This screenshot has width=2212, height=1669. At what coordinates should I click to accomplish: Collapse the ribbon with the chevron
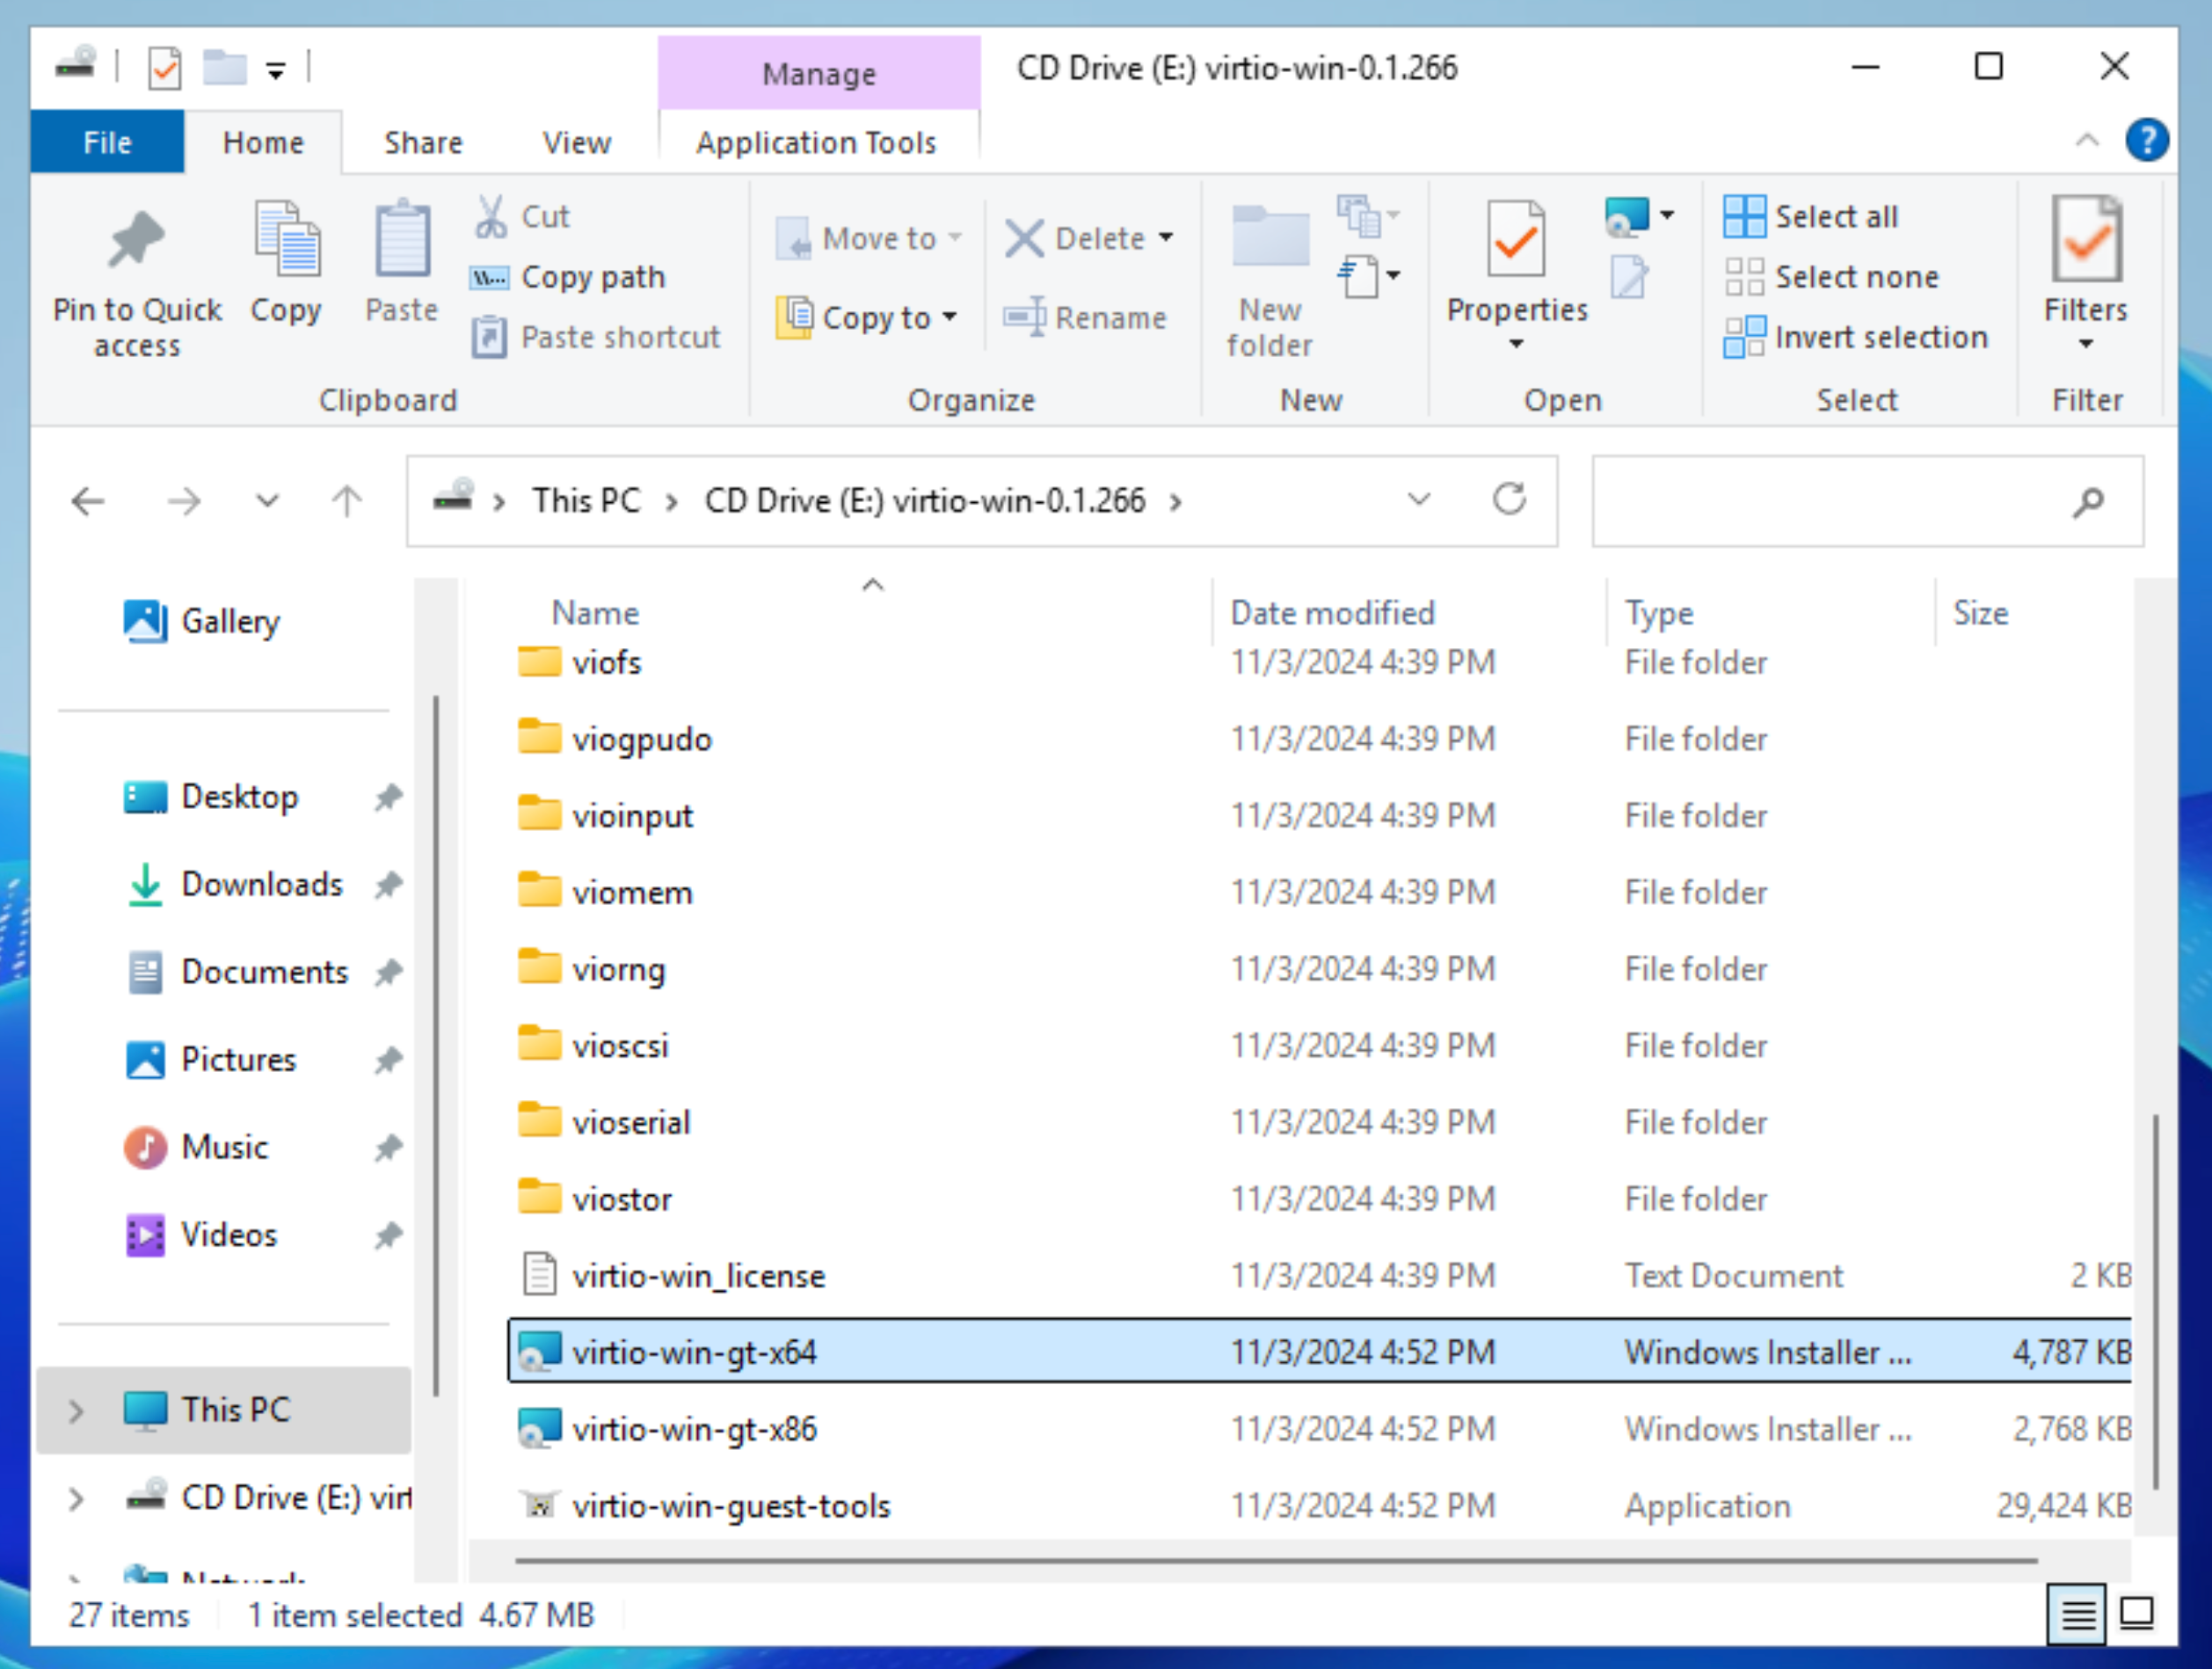click(x=2087, y=140)
